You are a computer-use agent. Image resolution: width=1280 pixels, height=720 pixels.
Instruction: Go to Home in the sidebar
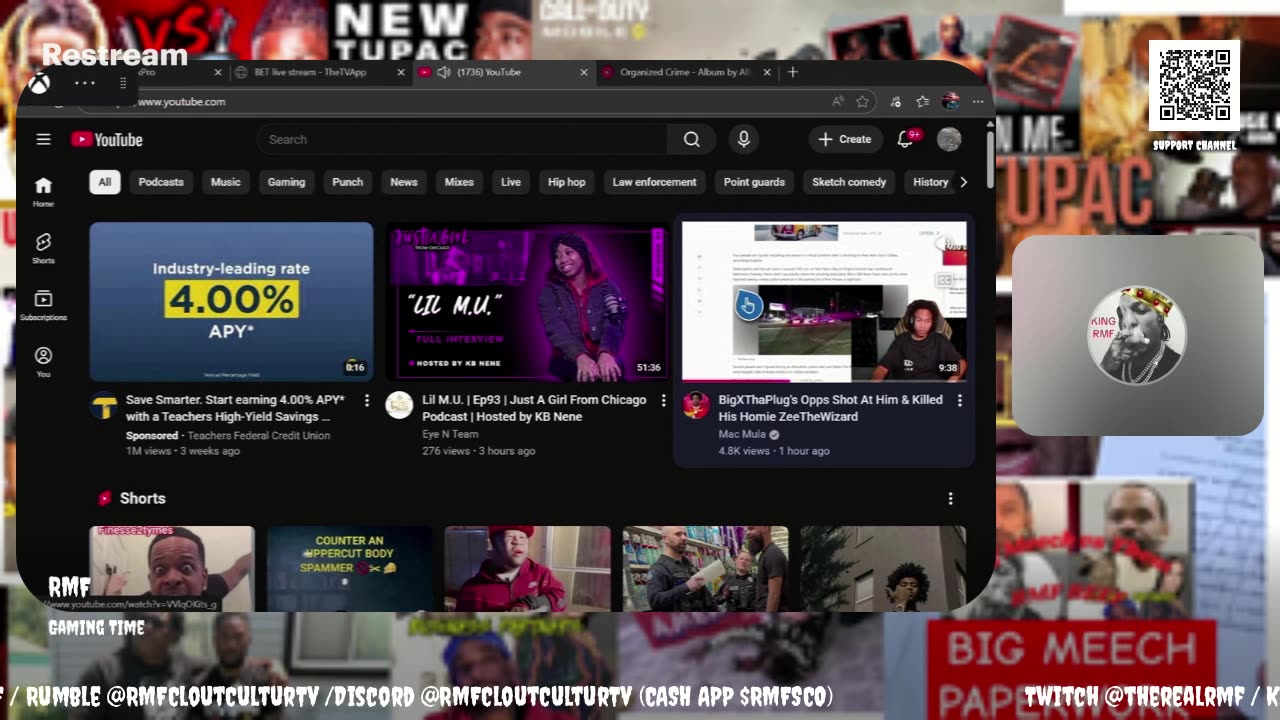pyautogui.click(x=43, y=191)
